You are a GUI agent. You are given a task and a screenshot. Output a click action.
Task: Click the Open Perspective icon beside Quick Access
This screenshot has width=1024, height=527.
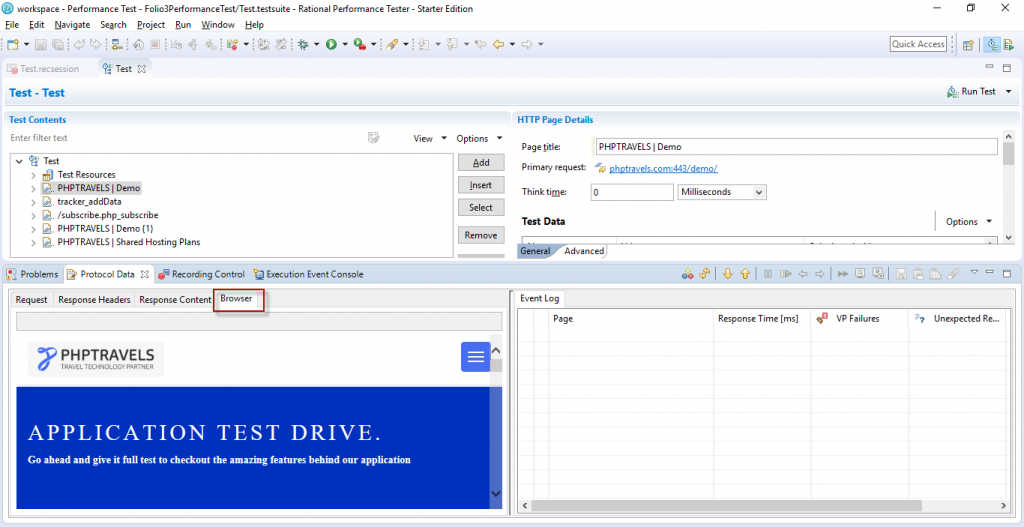pyautogui.click(x=968, y=44)
